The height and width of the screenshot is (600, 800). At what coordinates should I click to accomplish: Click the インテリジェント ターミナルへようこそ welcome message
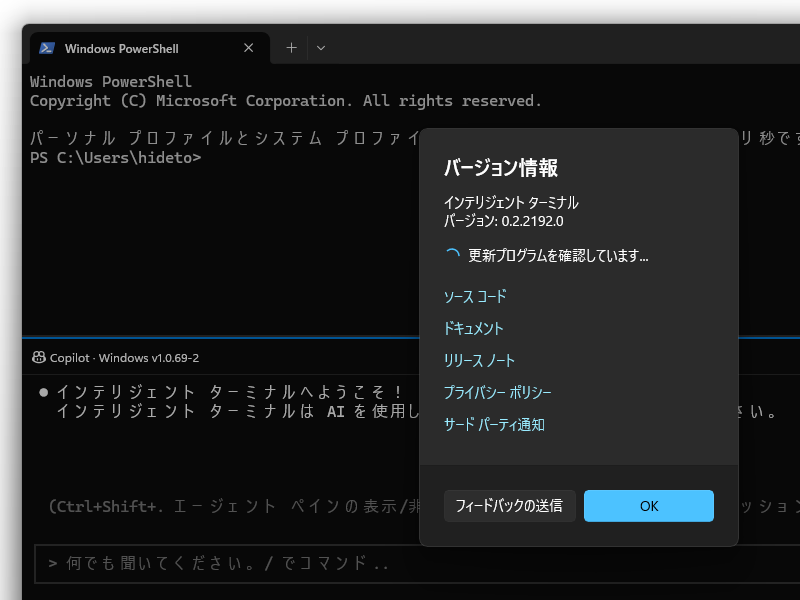click(230, 392)
